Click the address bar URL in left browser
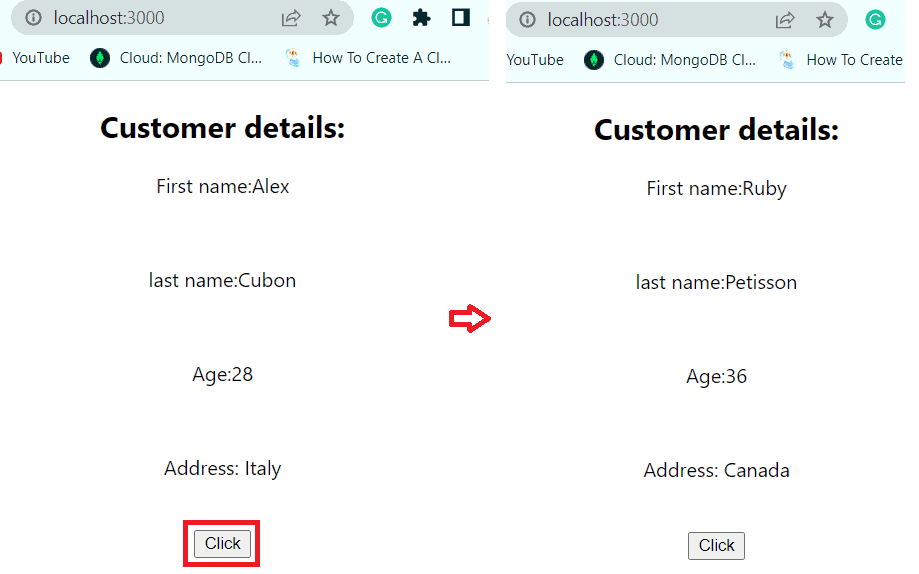Screen dimensions: 919x574 pos(109,18)
